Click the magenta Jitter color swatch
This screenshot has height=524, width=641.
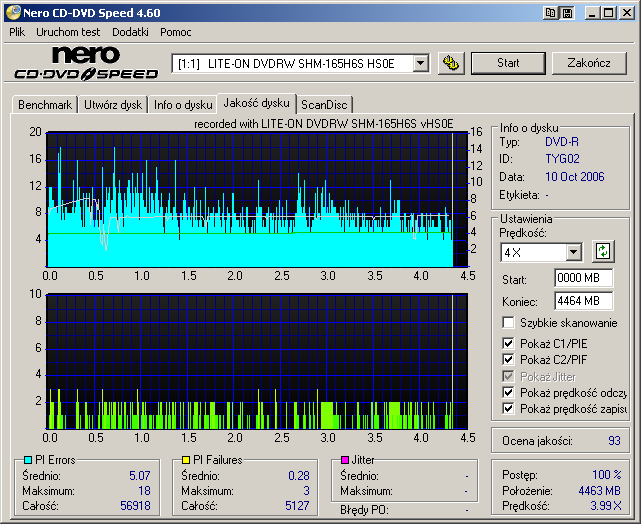coord(345,460)
